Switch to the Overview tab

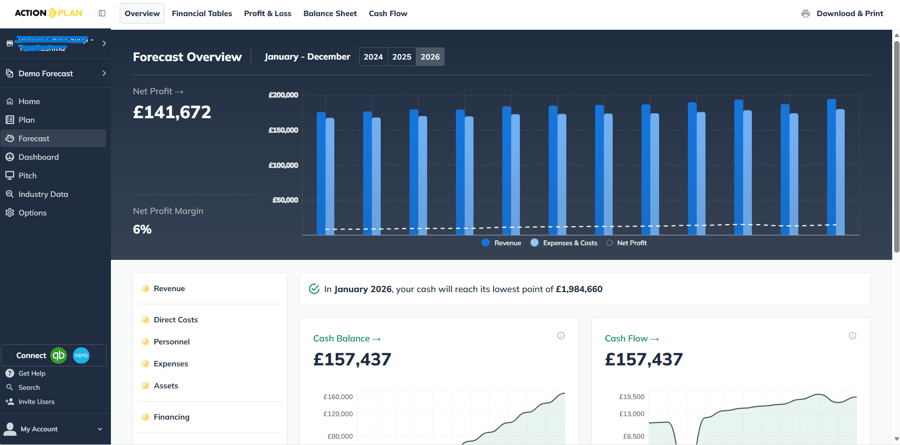pos(142,13)
